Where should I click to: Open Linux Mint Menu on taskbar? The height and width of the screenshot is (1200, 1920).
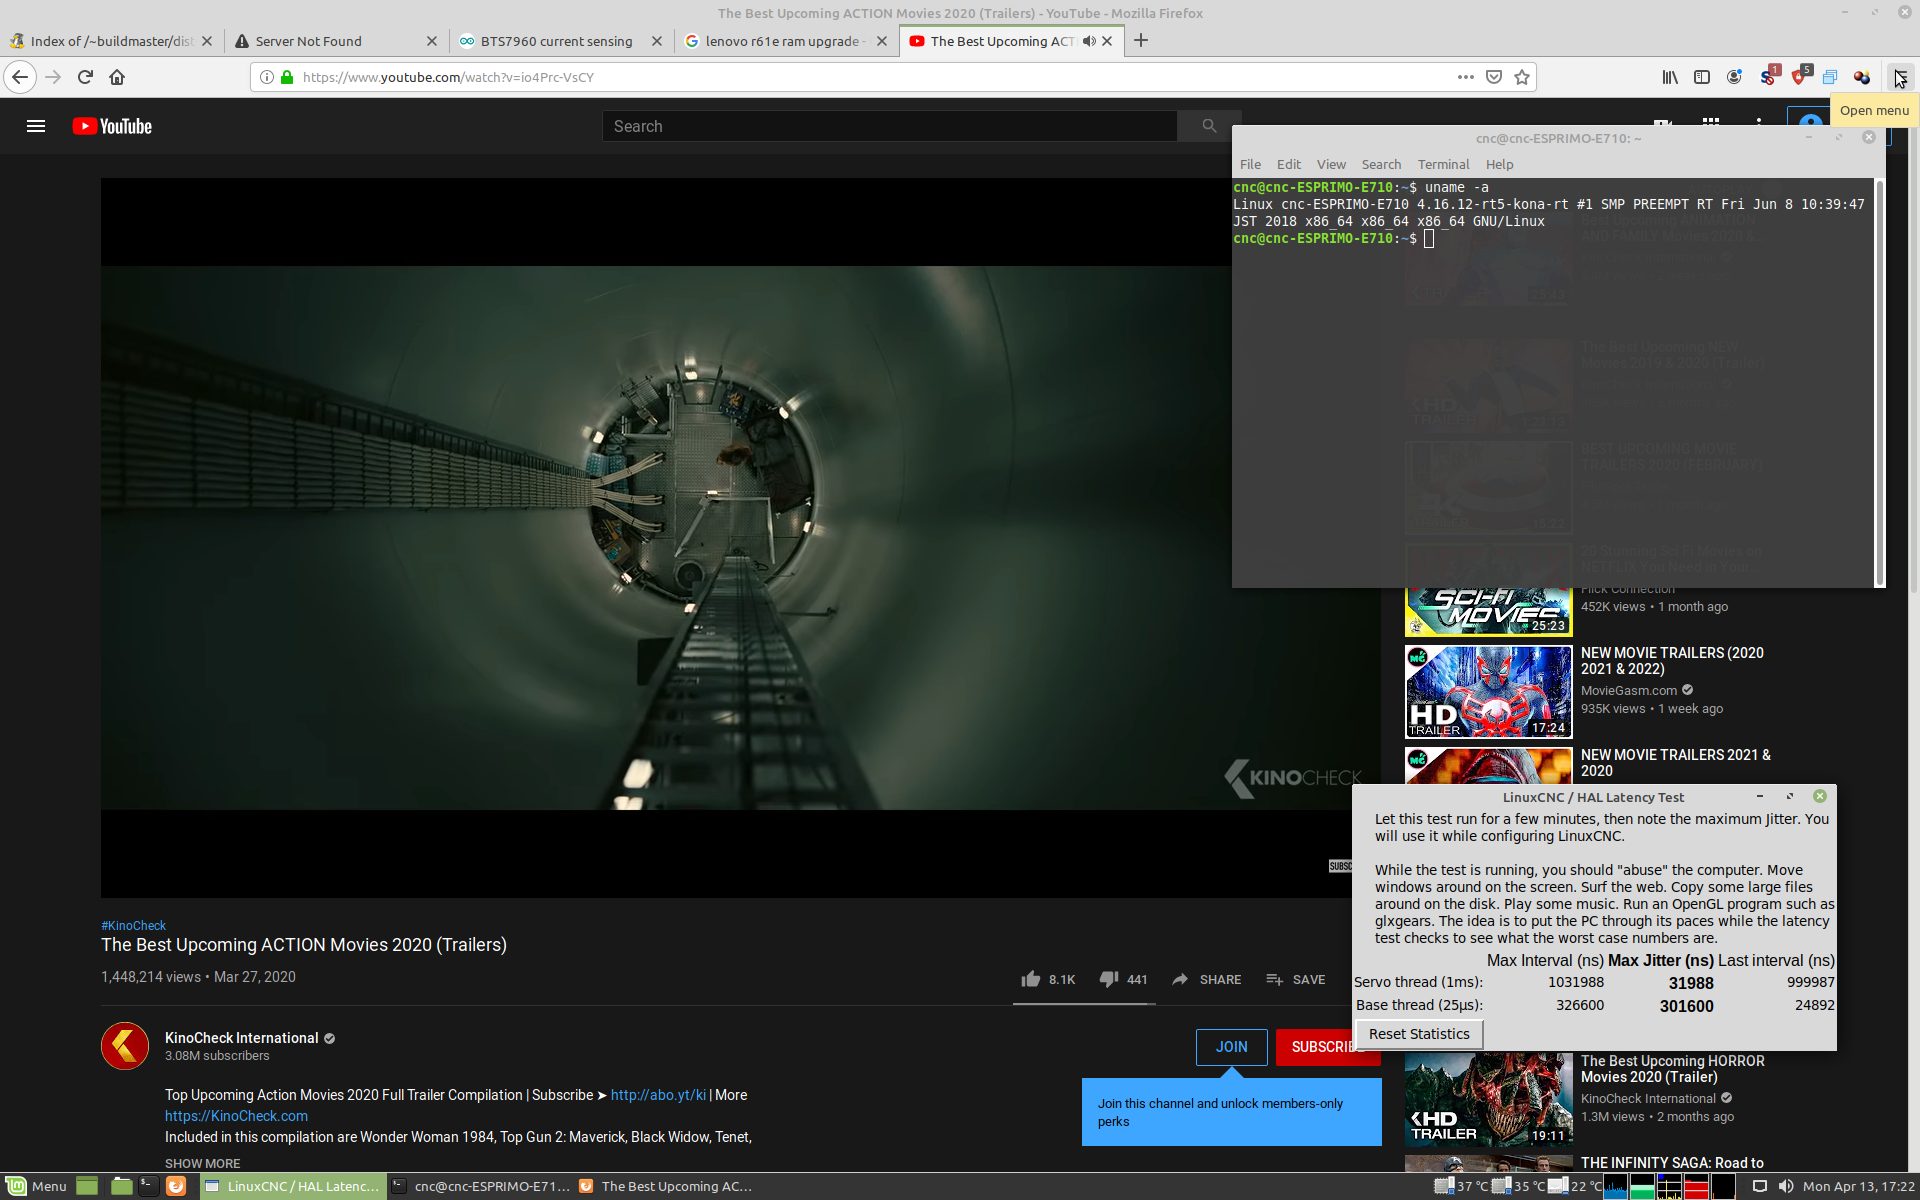[x=37, y=1186]
